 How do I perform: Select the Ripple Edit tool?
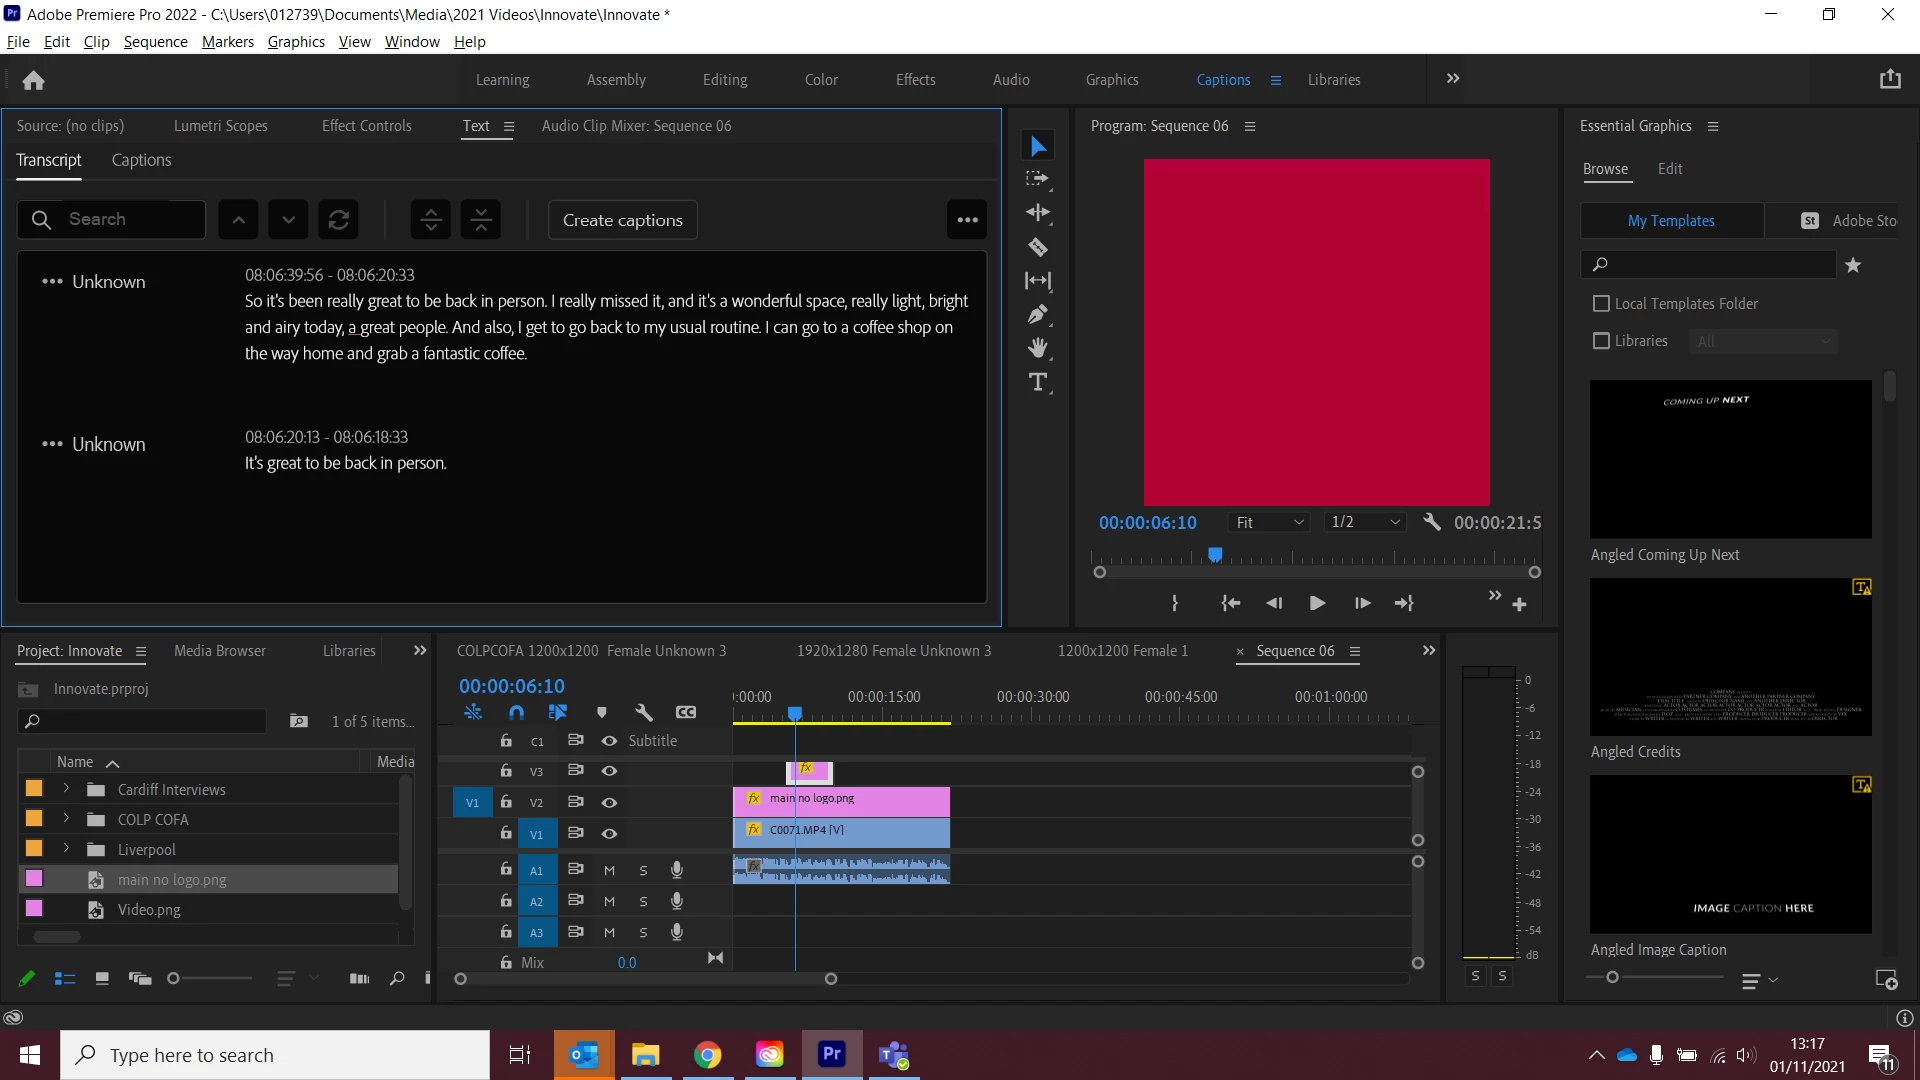tap(1038, 212)
